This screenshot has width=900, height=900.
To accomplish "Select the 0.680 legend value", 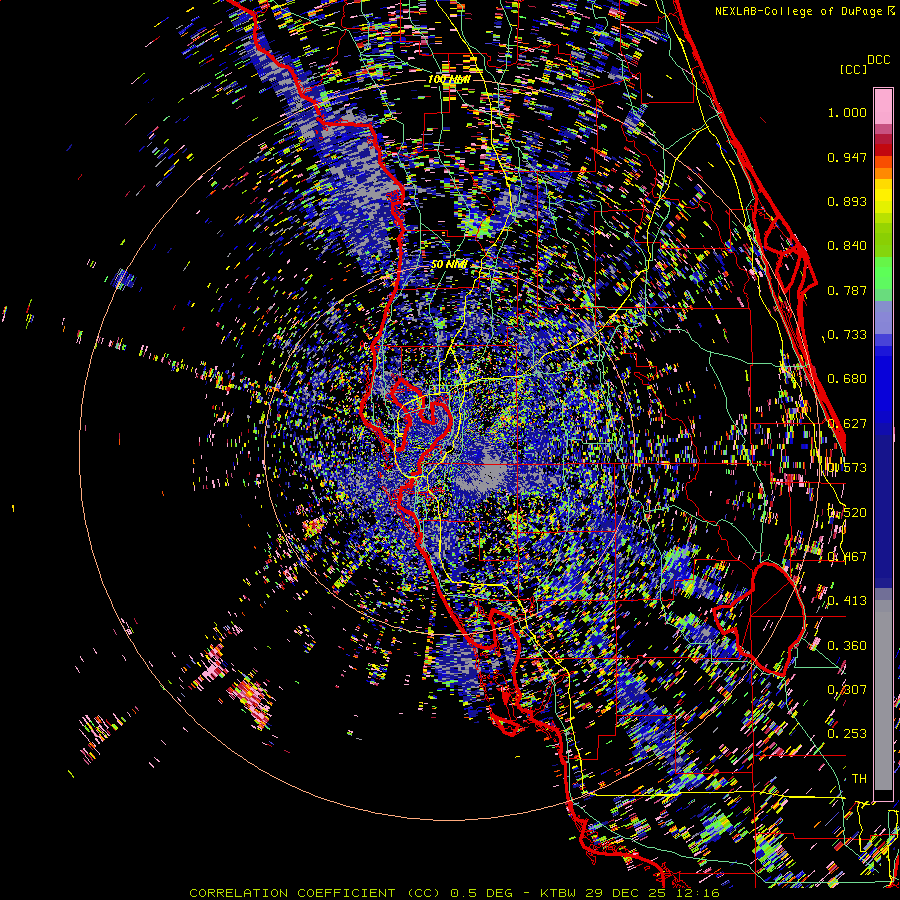I will tap(847, 379).
